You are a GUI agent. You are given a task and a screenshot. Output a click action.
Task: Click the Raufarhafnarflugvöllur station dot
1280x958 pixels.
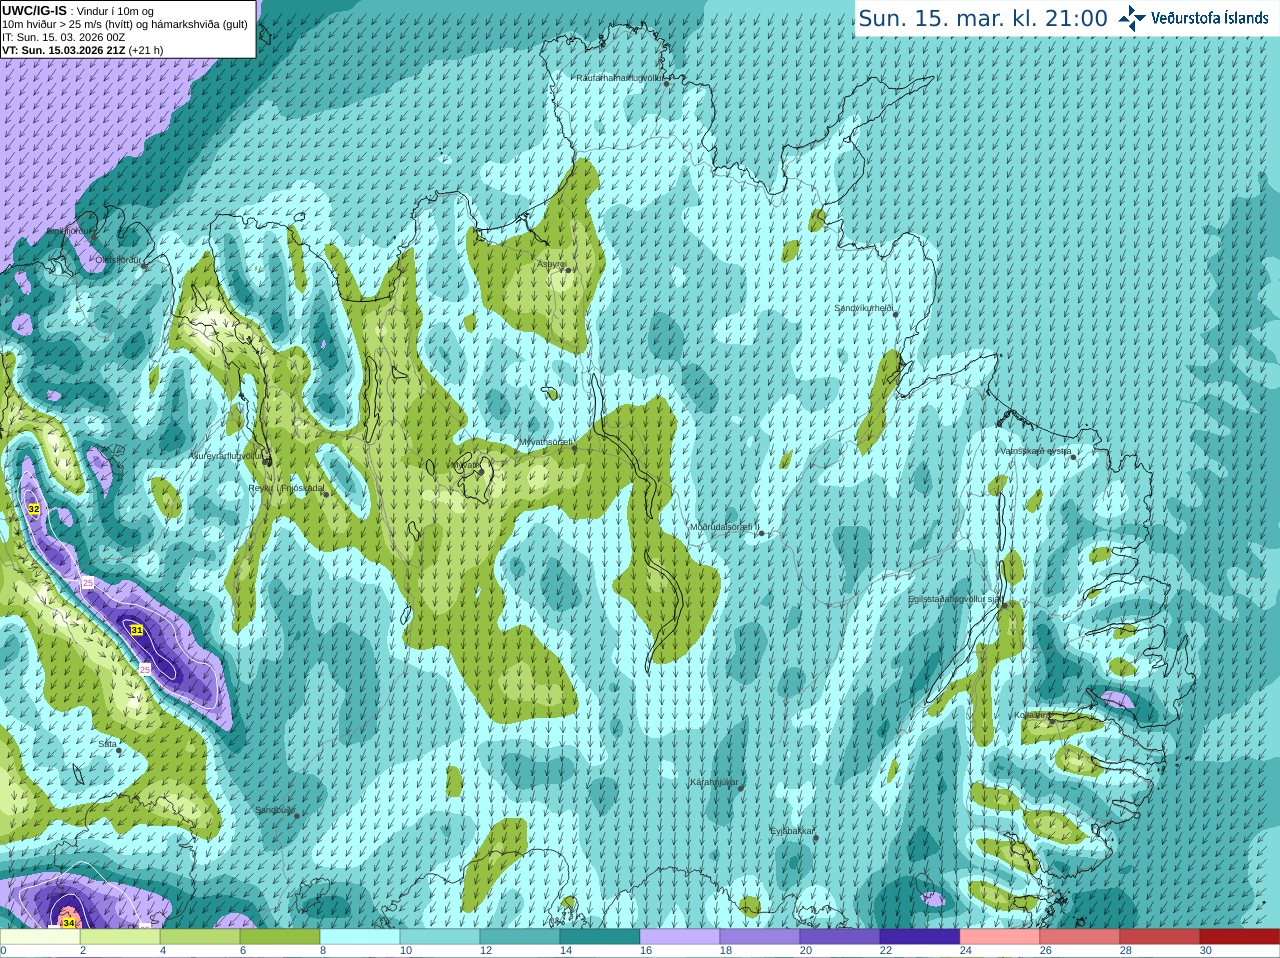click(667, 83)
